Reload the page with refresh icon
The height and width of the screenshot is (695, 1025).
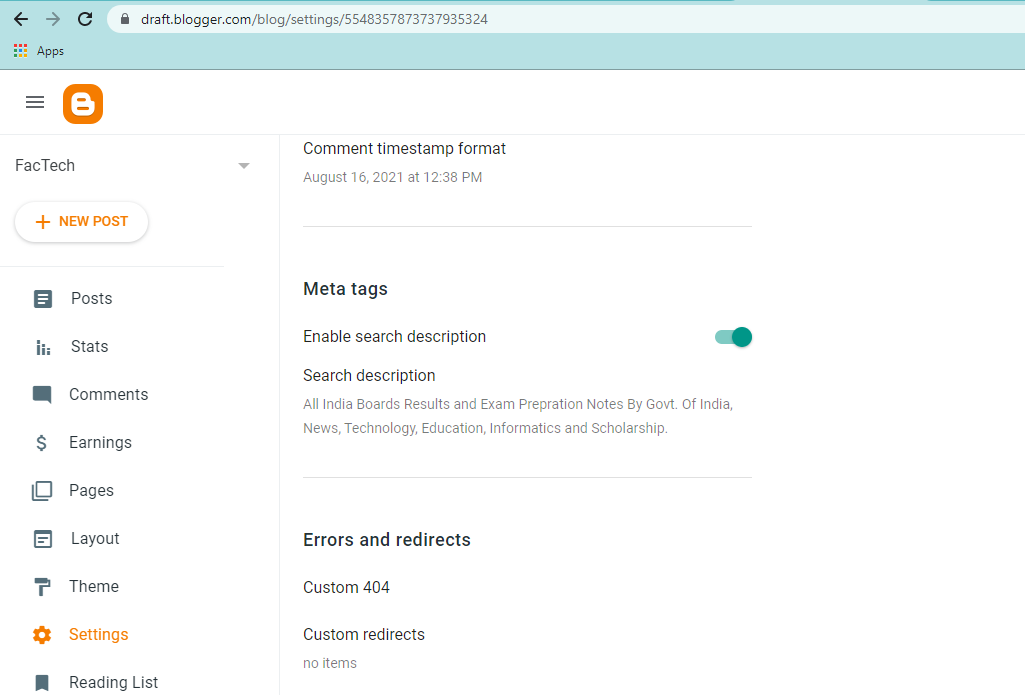(85, 19)
